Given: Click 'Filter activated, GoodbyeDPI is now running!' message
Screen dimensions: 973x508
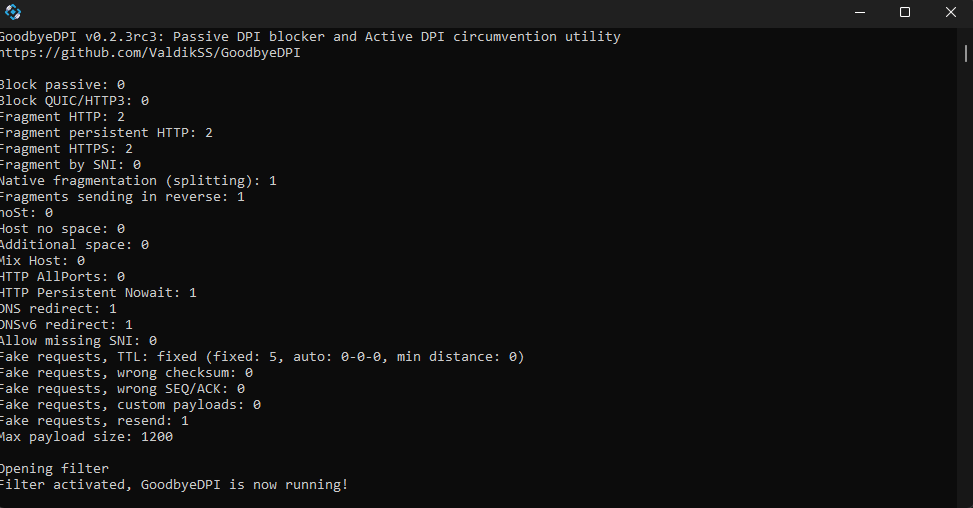Looking at the screenshot, I should (x=174, y=485).
